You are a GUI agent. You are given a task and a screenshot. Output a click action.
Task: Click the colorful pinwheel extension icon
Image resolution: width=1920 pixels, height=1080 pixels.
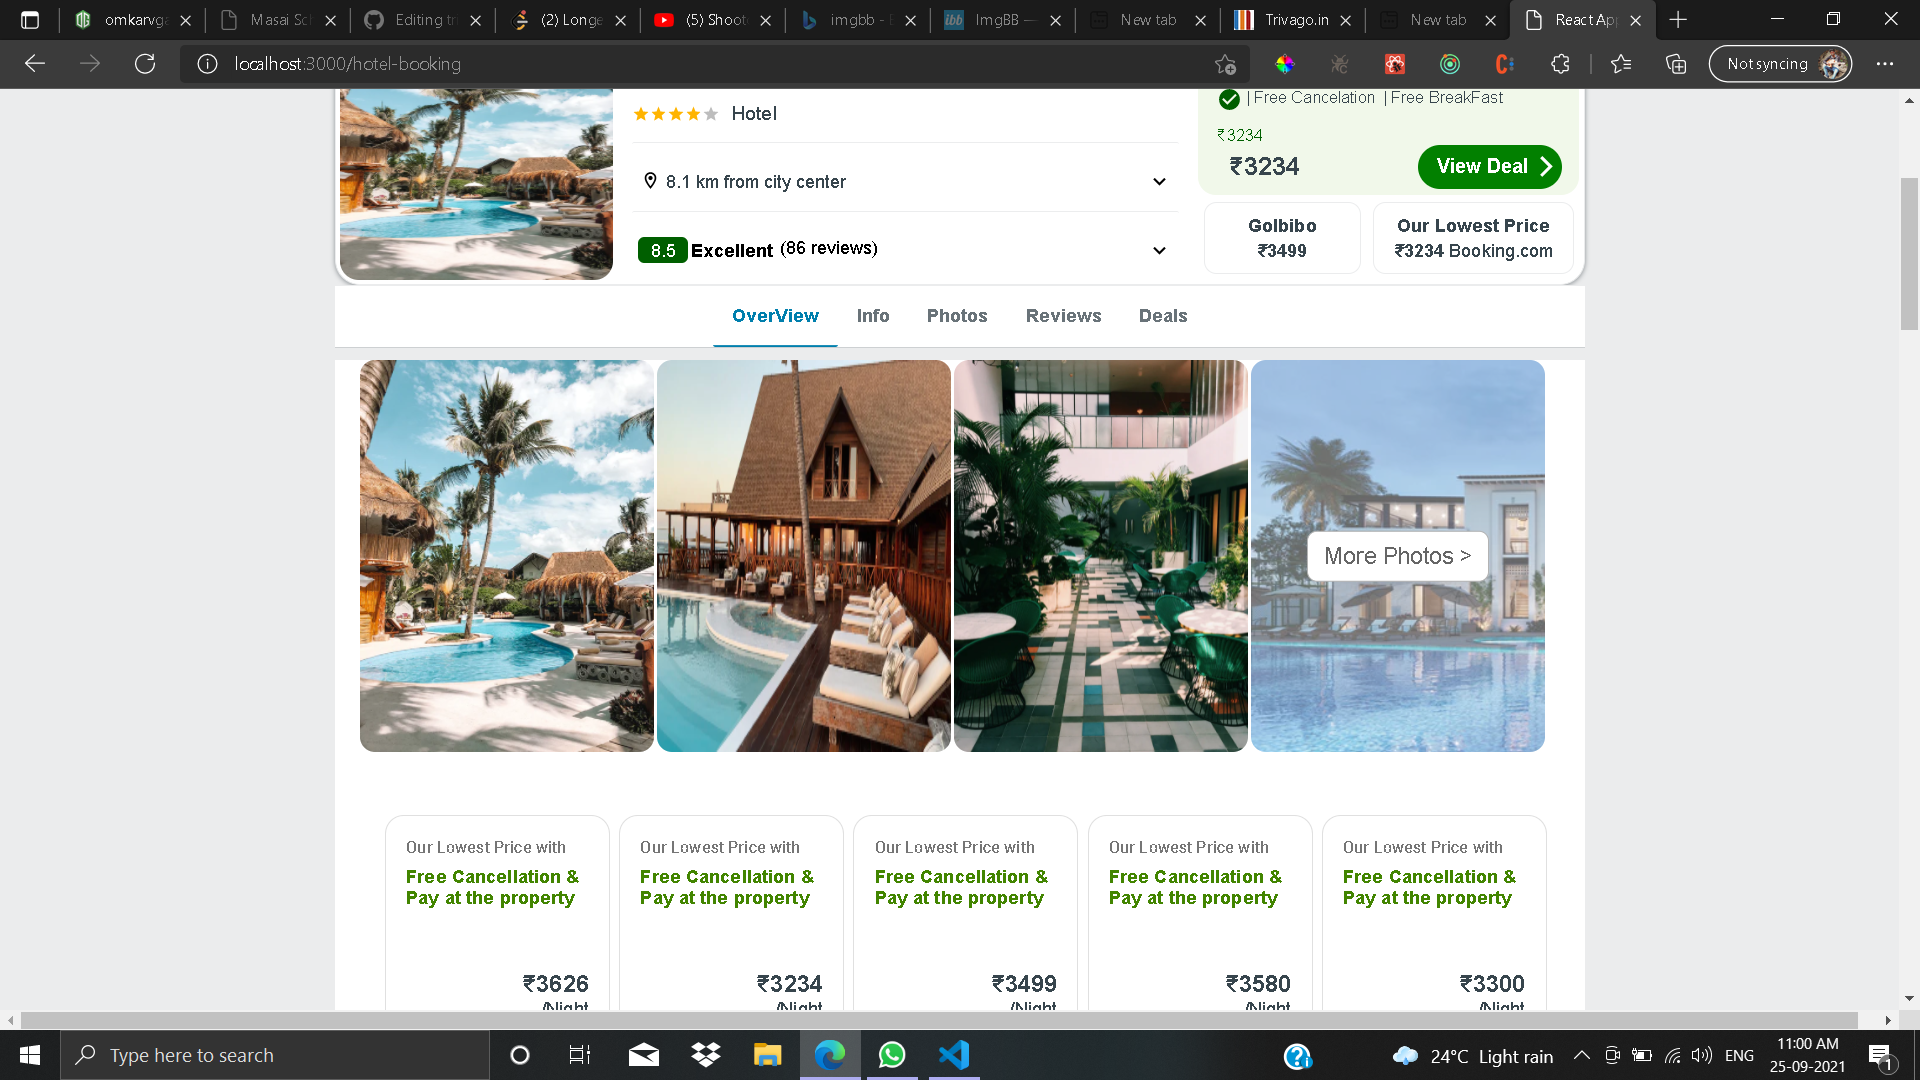pos(1285,64)
